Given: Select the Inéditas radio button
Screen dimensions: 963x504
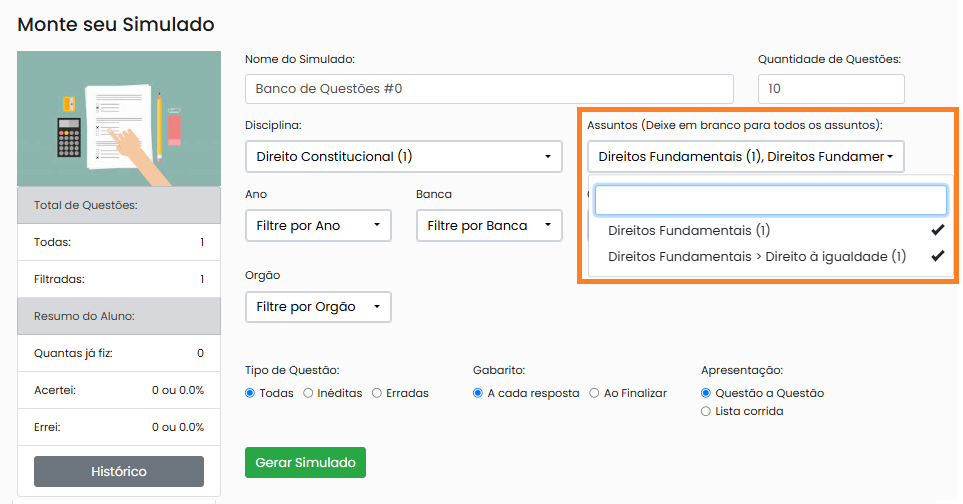Looking at the screenshot, I should [x=308, y=393].
